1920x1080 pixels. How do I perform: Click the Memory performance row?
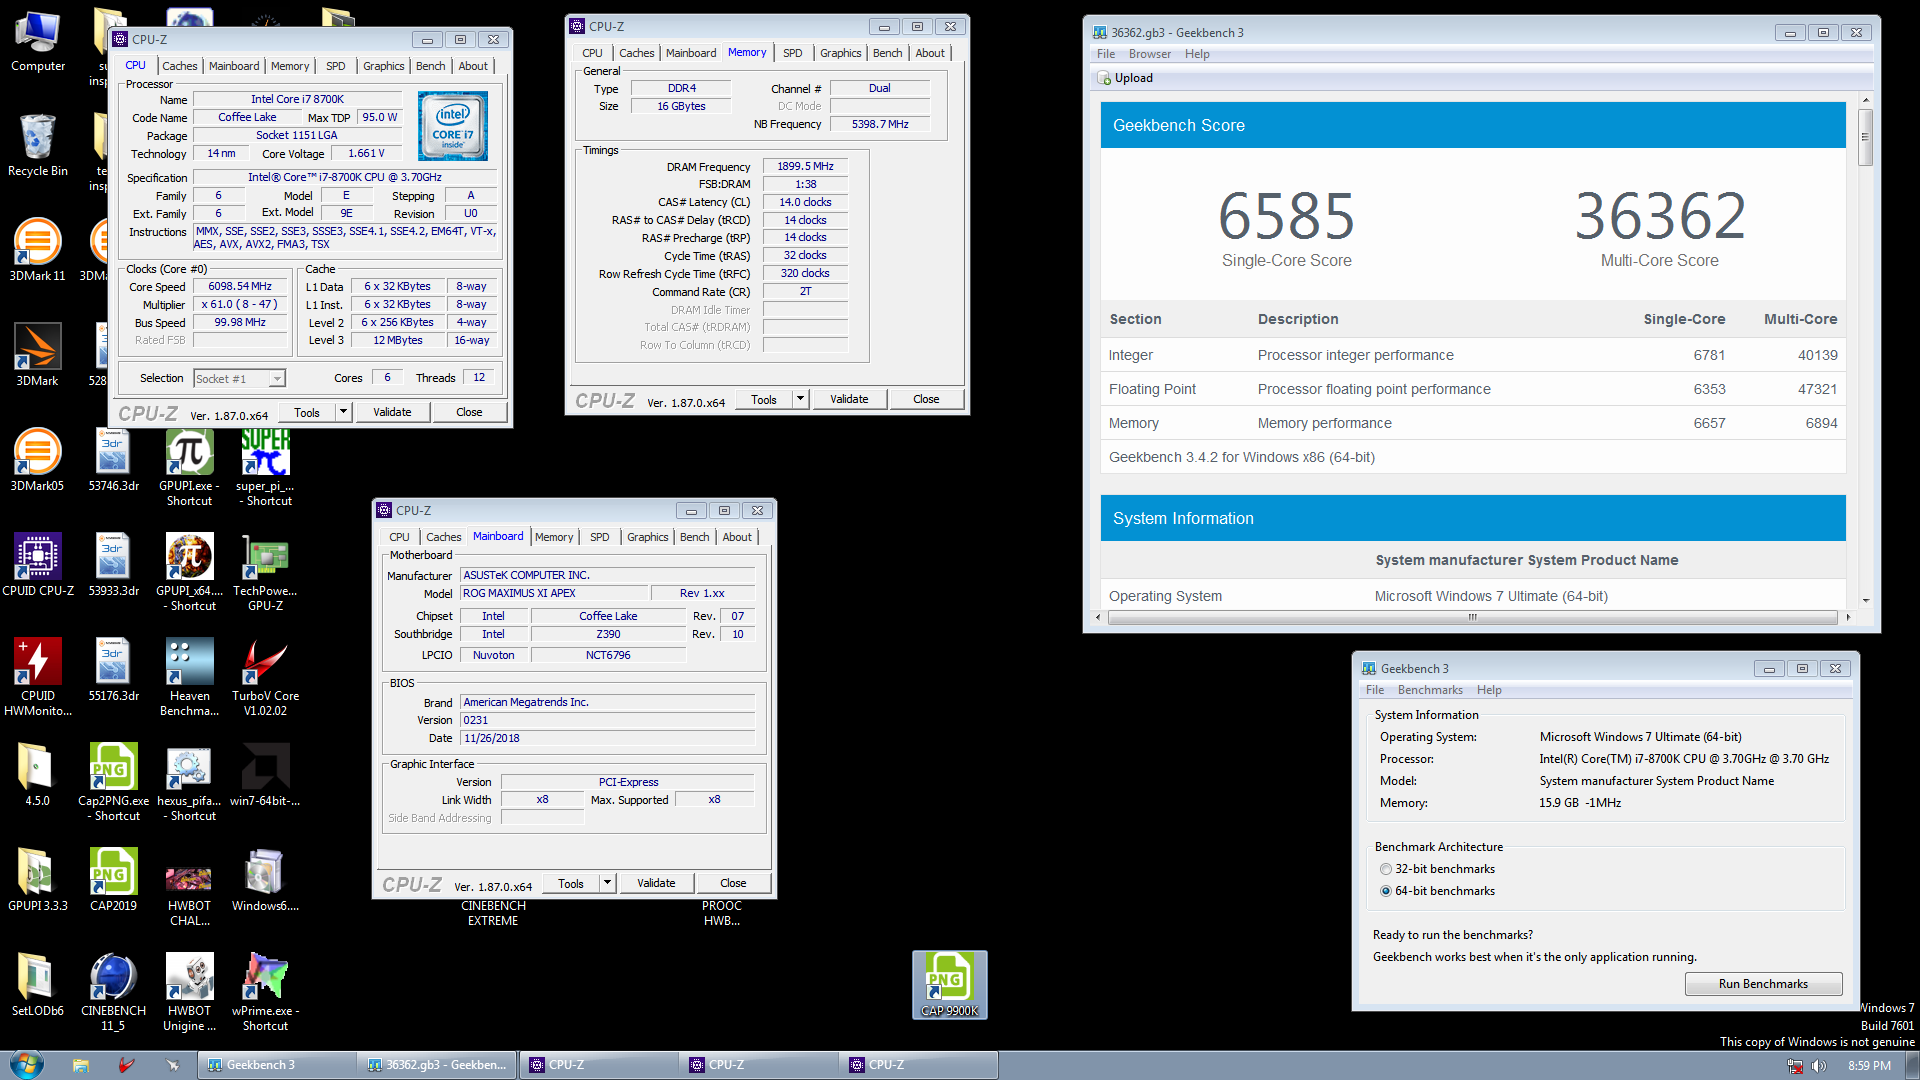[x=1472, y=423]
